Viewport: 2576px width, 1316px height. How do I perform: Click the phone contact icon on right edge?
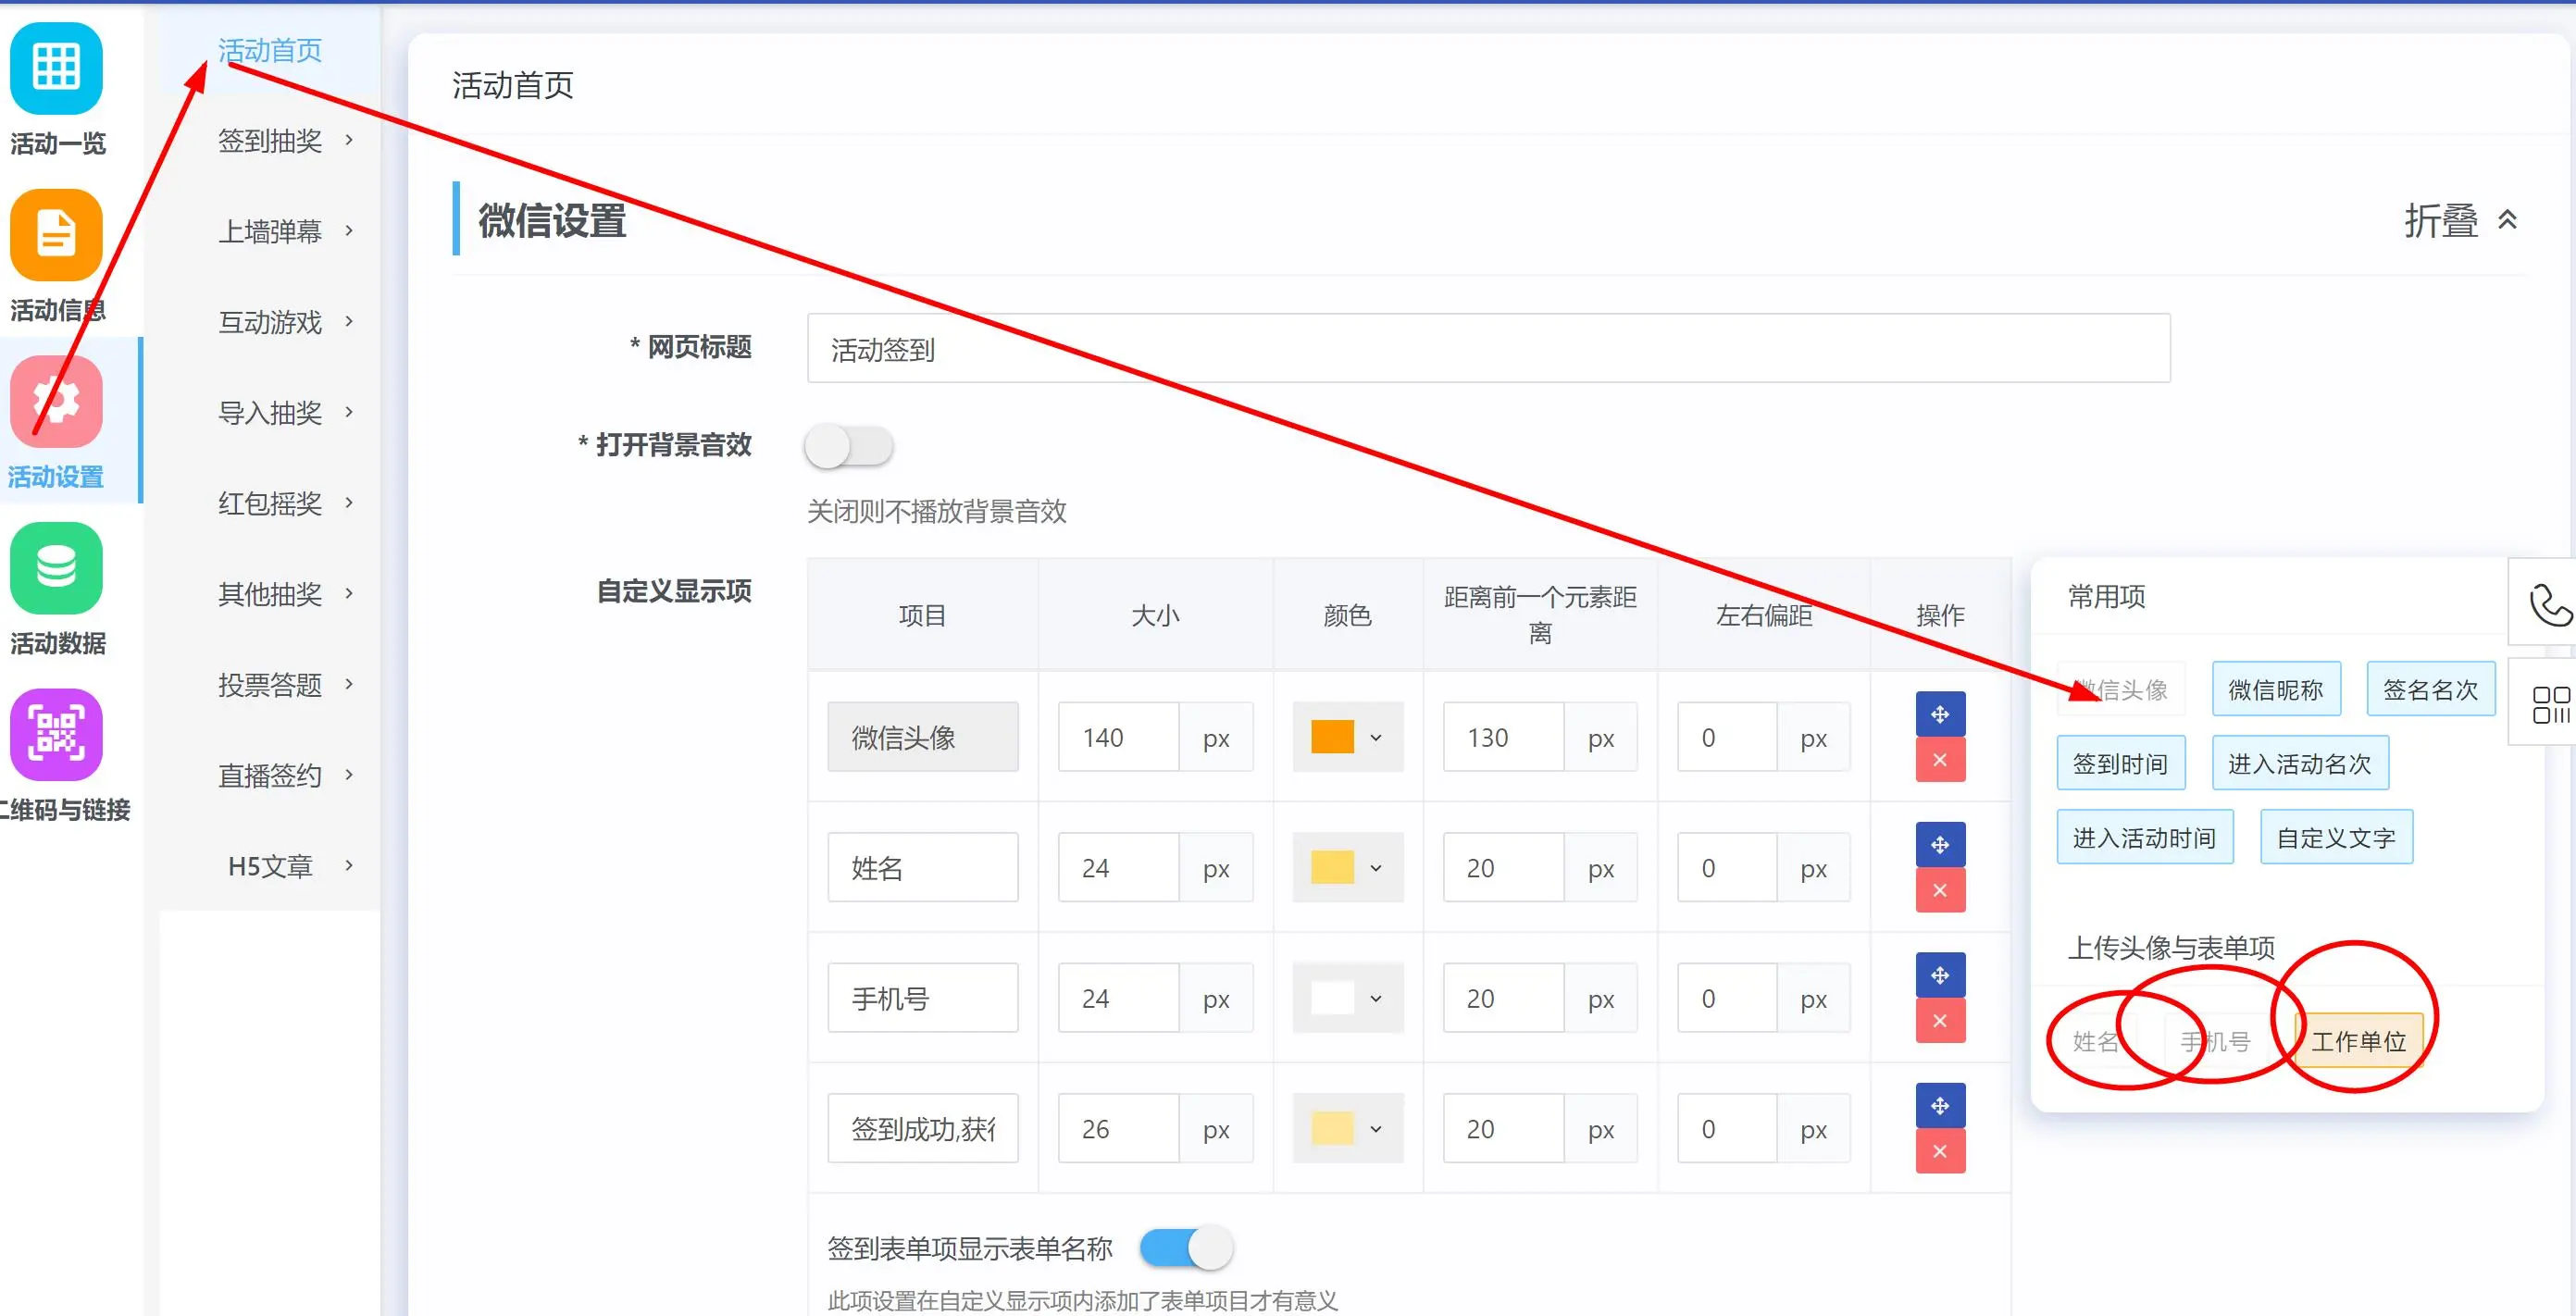(x=2548, y=604)
